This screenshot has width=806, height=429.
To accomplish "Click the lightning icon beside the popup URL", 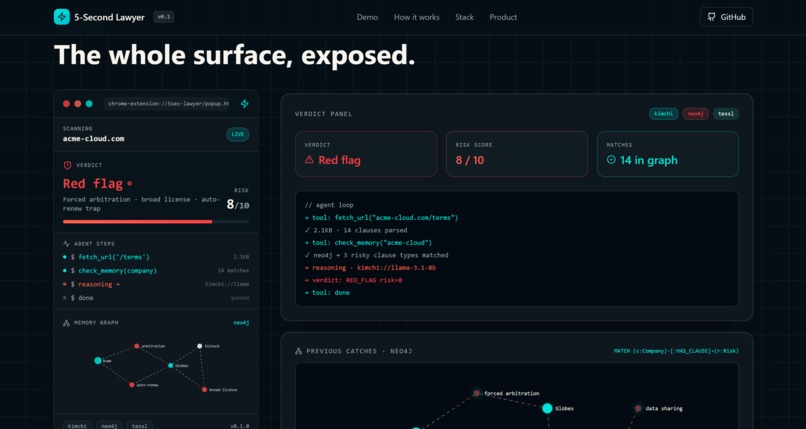I will (245, 104).
